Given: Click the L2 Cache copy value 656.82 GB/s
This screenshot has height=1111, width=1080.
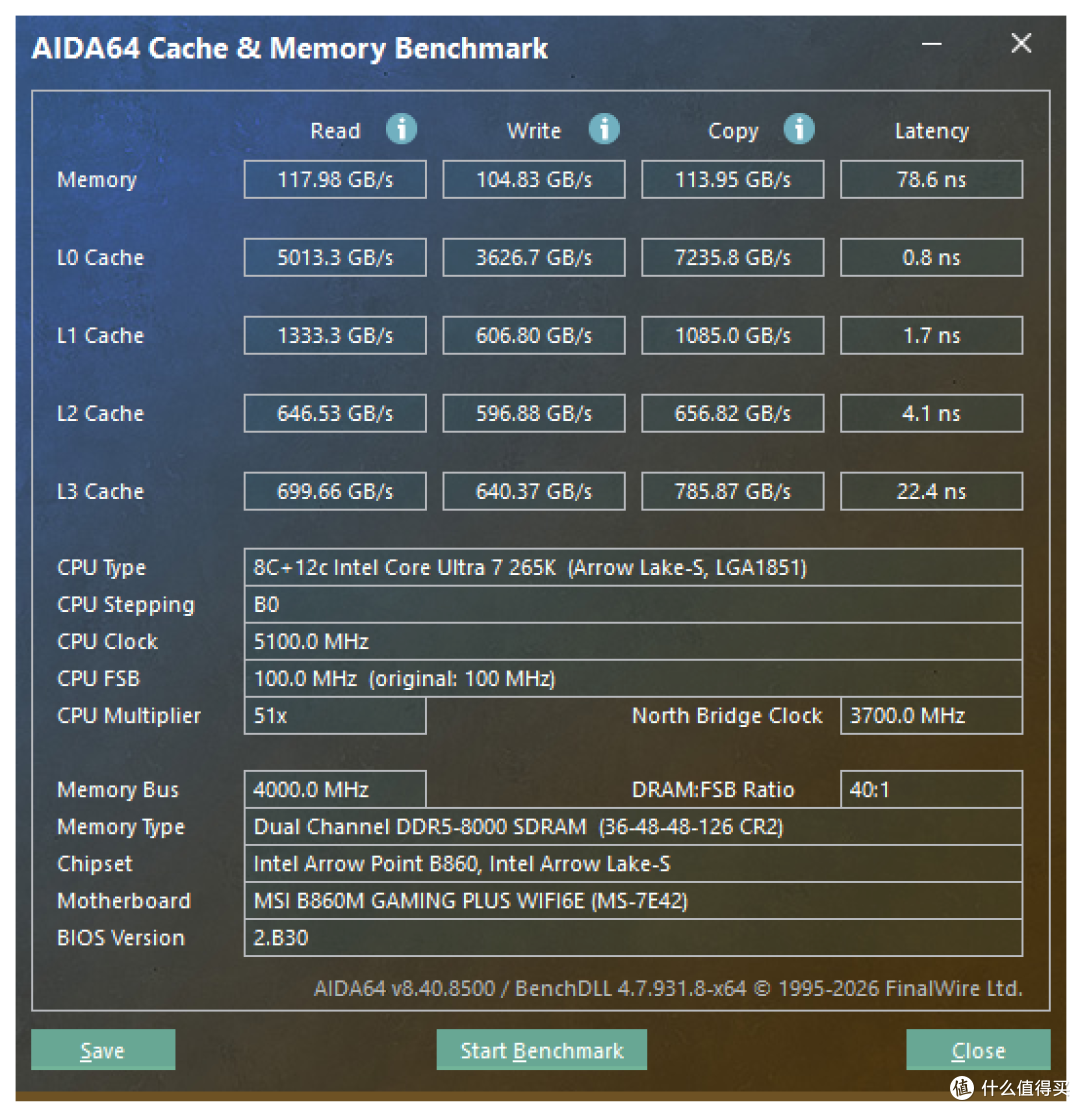Looking at the screenshot, I should (733, 413).
